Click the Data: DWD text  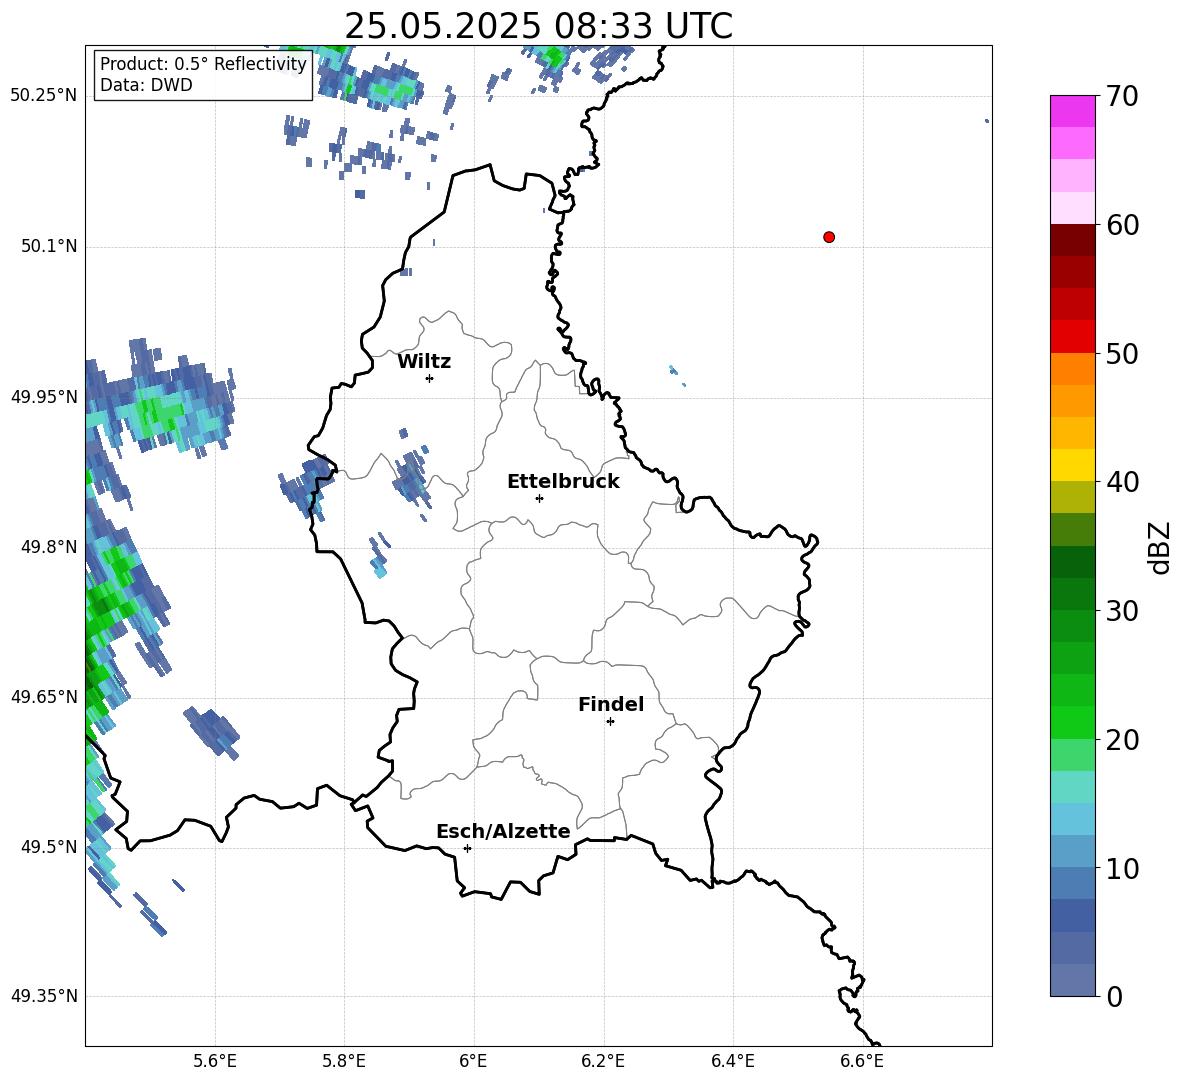coord(146,85)
